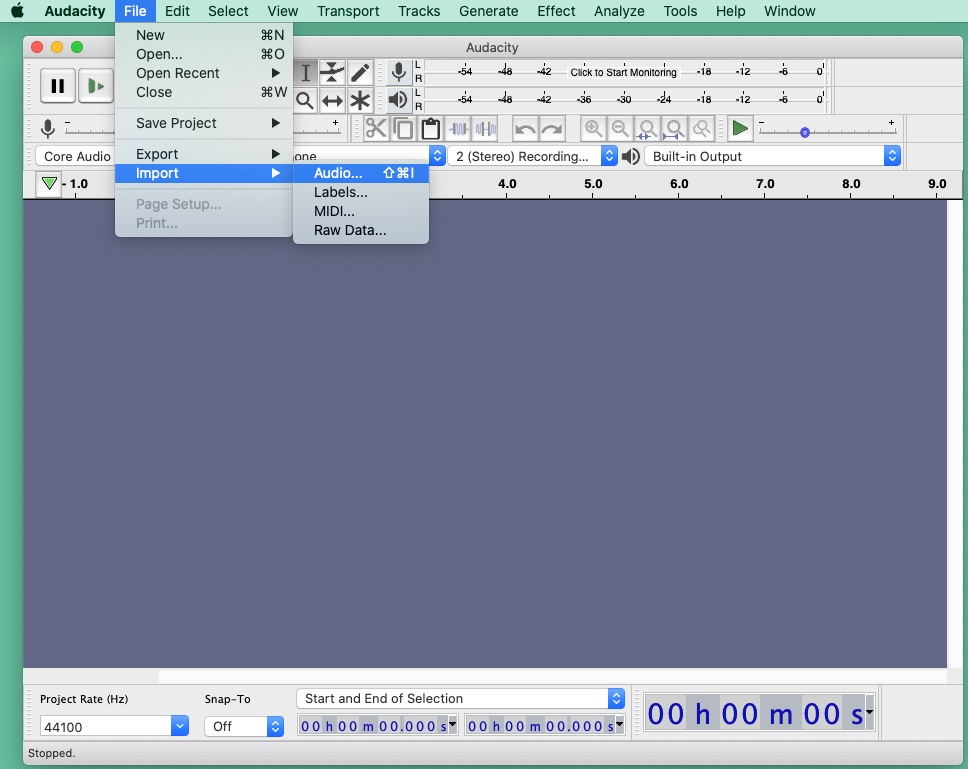The height and width of the screenshot is (769, 968).
Task: Select the Draw (pencil) tool
Action: [x=360, y=73]
